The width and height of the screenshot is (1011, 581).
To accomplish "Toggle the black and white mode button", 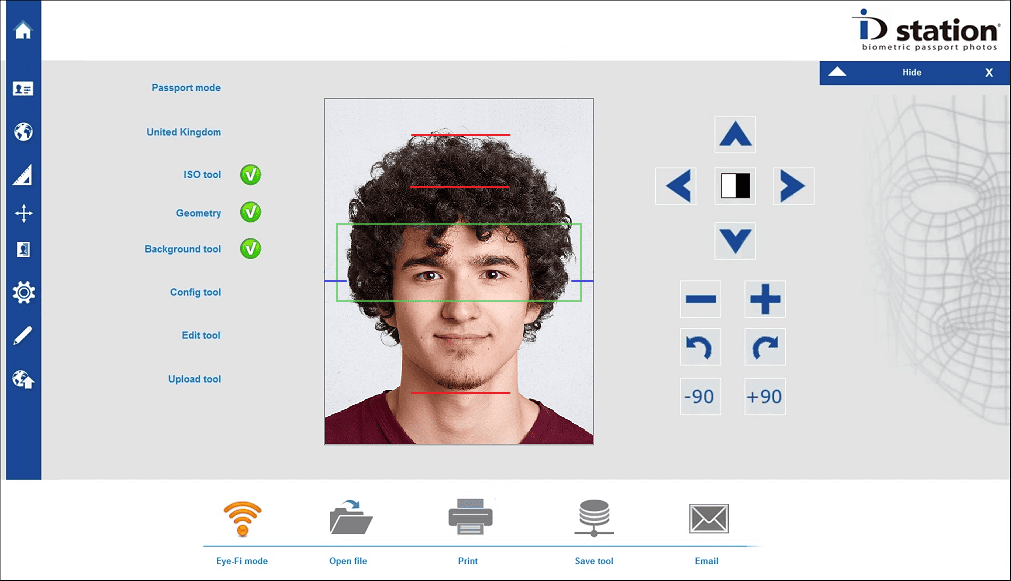I will point(735,186).
